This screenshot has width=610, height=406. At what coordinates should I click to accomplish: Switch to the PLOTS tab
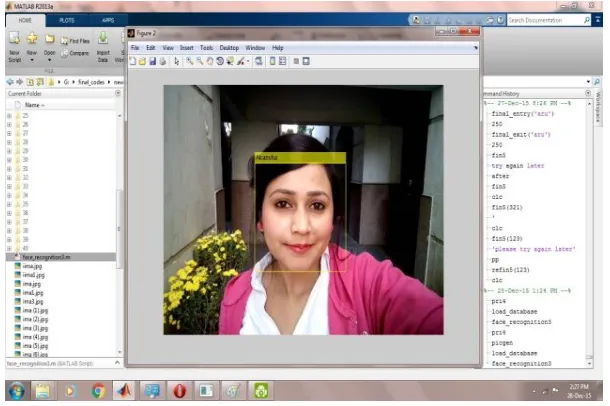tap(67, 20)
